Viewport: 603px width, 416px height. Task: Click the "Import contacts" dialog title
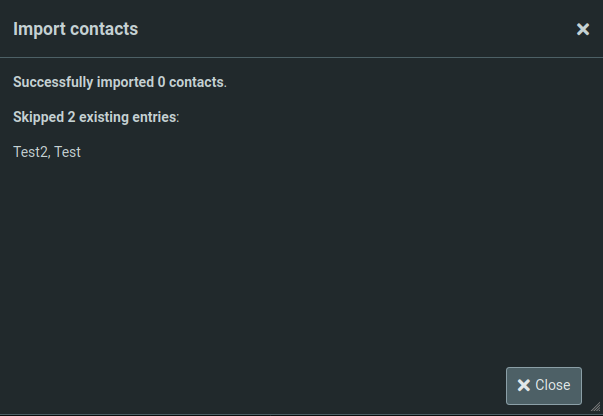pyautogui.click(x=75, y=29)
